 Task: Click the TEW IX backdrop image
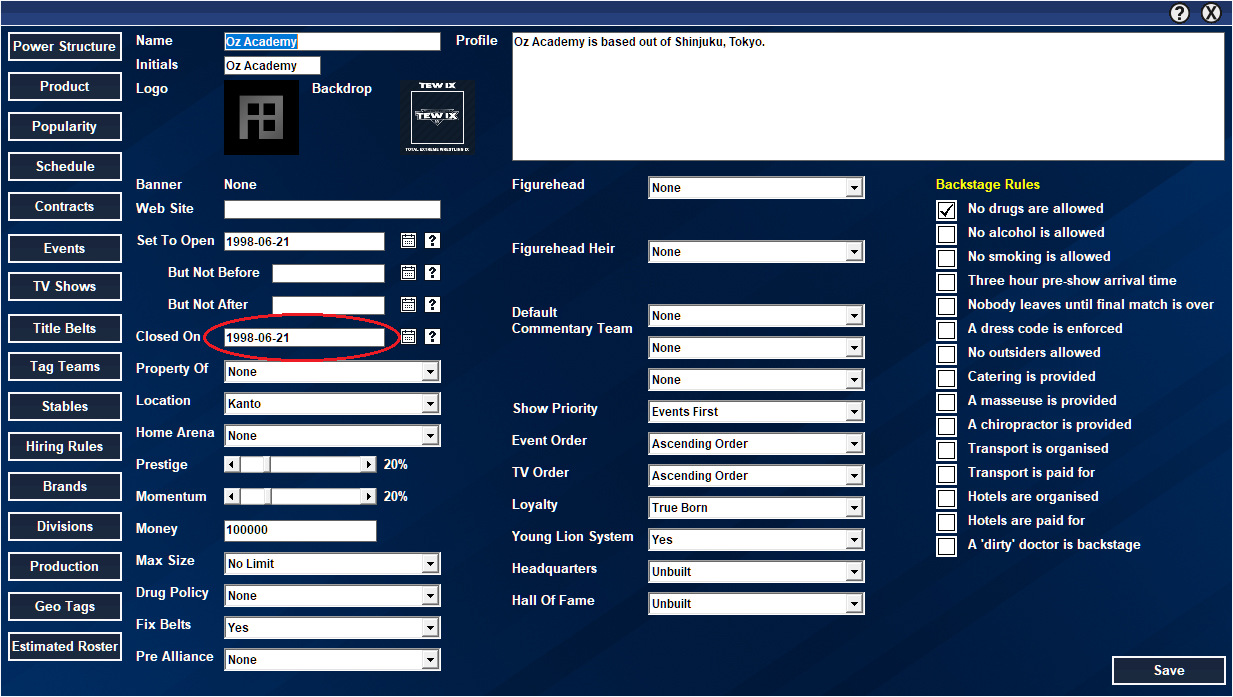point(437,117)
